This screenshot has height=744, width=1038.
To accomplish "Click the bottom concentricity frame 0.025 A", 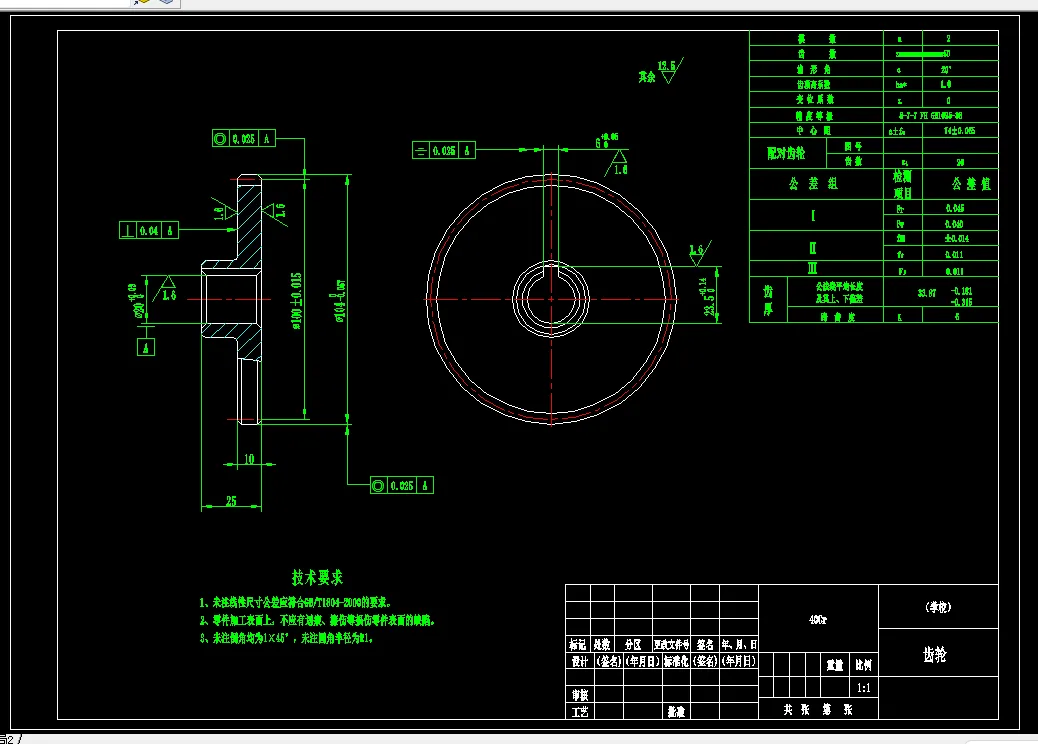I will click(x=402, y=485).
